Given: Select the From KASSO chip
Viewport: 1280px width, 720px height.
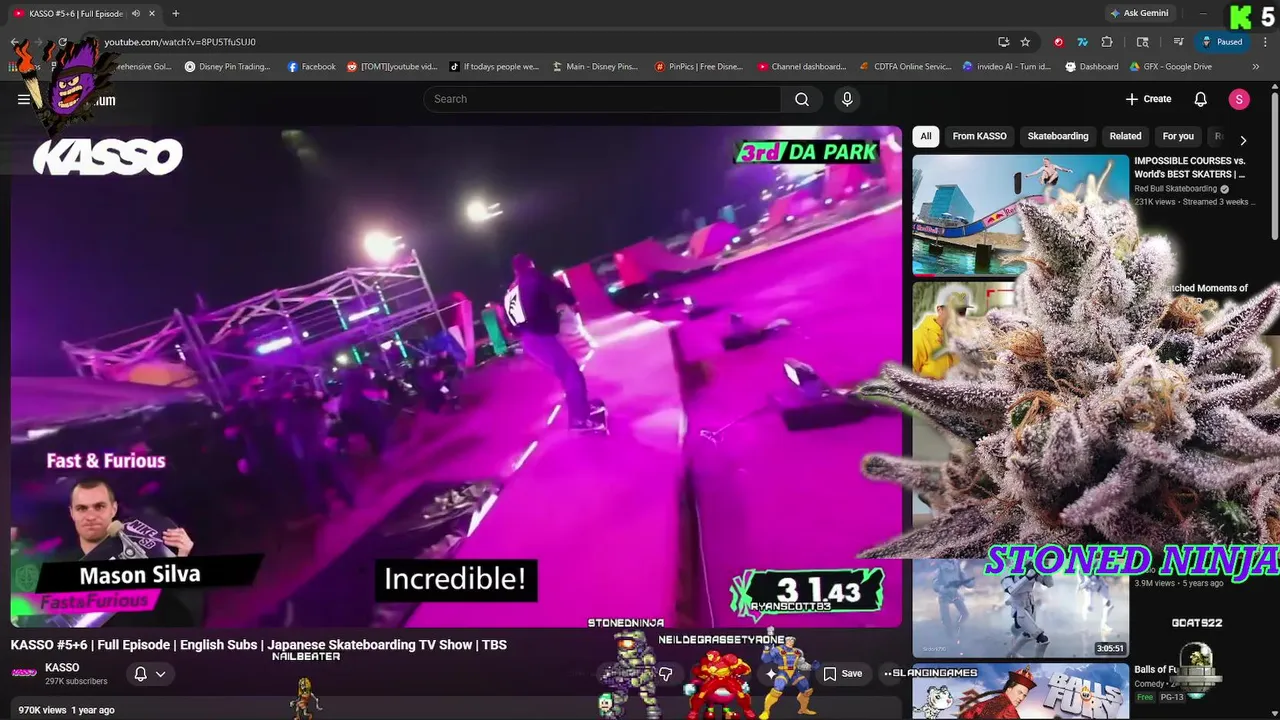Looking at the screenshot, I should click(x=979, y=136).
